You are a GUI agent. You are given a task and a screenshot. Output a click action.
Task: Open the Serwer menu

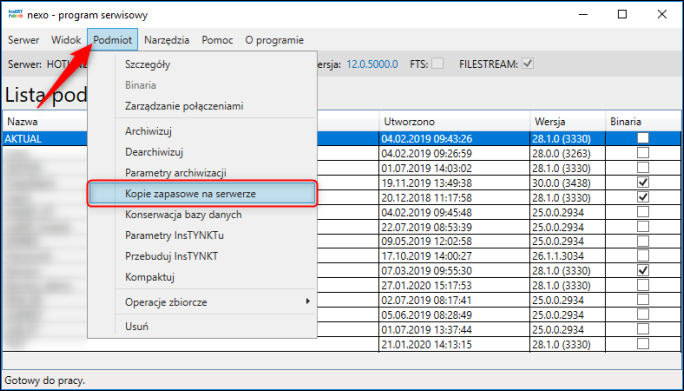(24, 40)
